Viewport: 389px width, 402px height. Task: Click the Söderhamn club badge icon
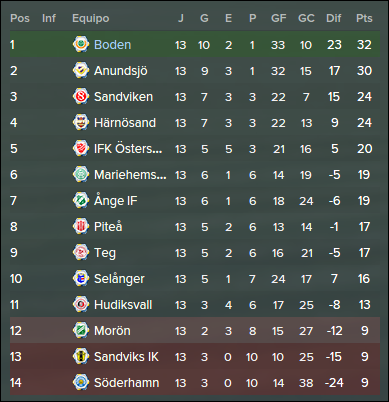pyautogui.click(x=81, y=382)
